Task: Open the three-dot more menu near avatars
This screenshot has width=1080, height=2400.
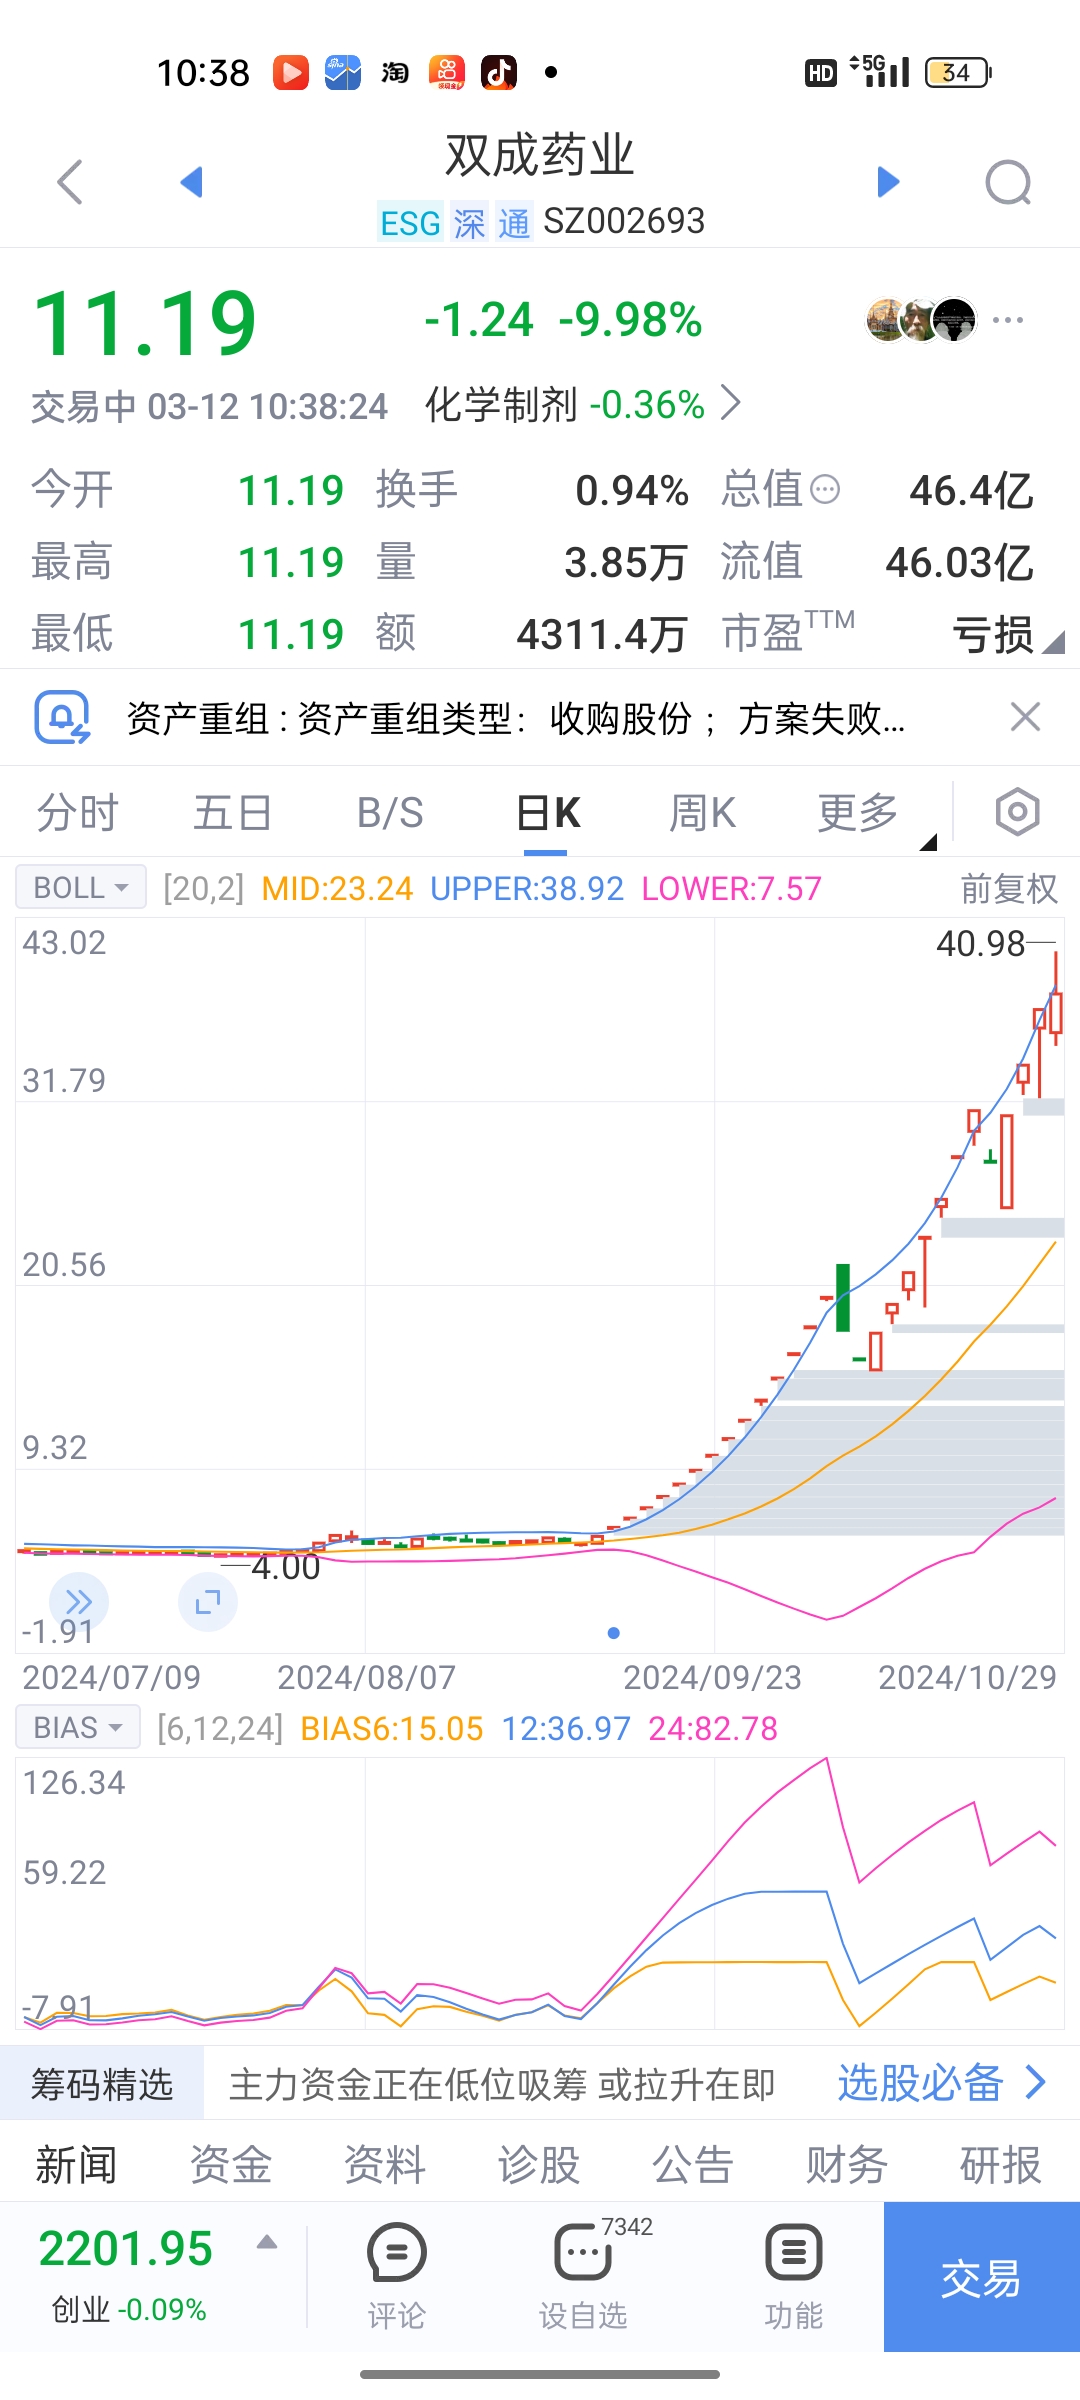Action: coord(1008,320)
